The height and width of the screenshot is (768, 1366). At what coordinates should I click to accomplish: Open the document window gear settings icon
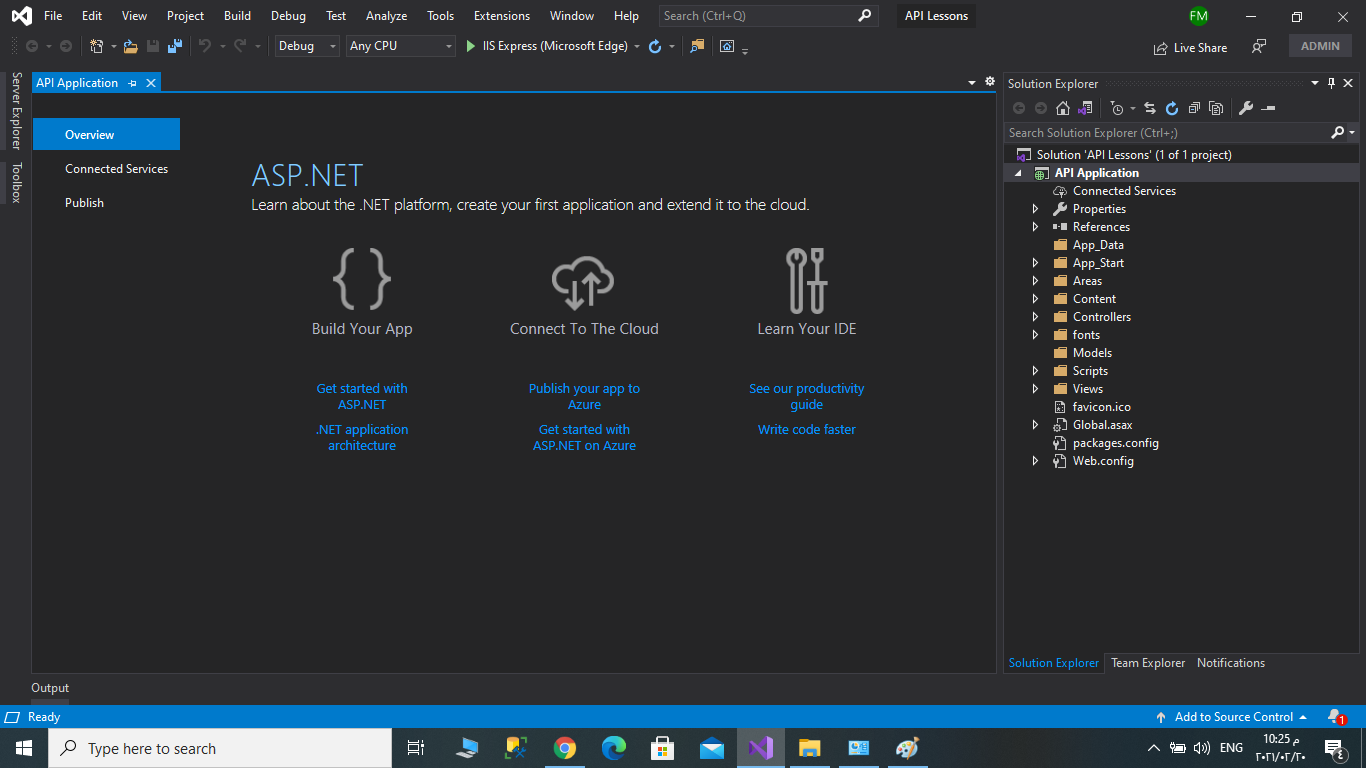[x=990, y=82]
